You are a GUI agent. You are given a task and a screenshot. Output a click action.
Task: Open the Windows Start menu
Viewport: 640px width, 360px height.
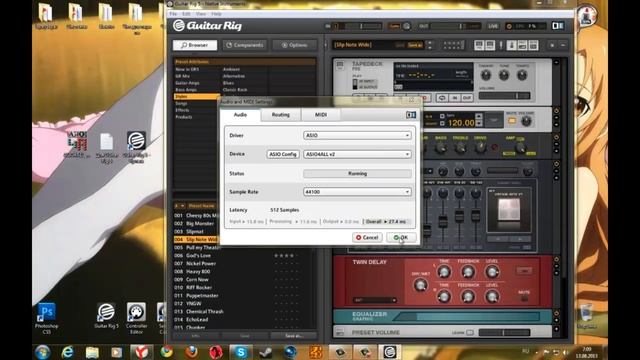(42, 352)
